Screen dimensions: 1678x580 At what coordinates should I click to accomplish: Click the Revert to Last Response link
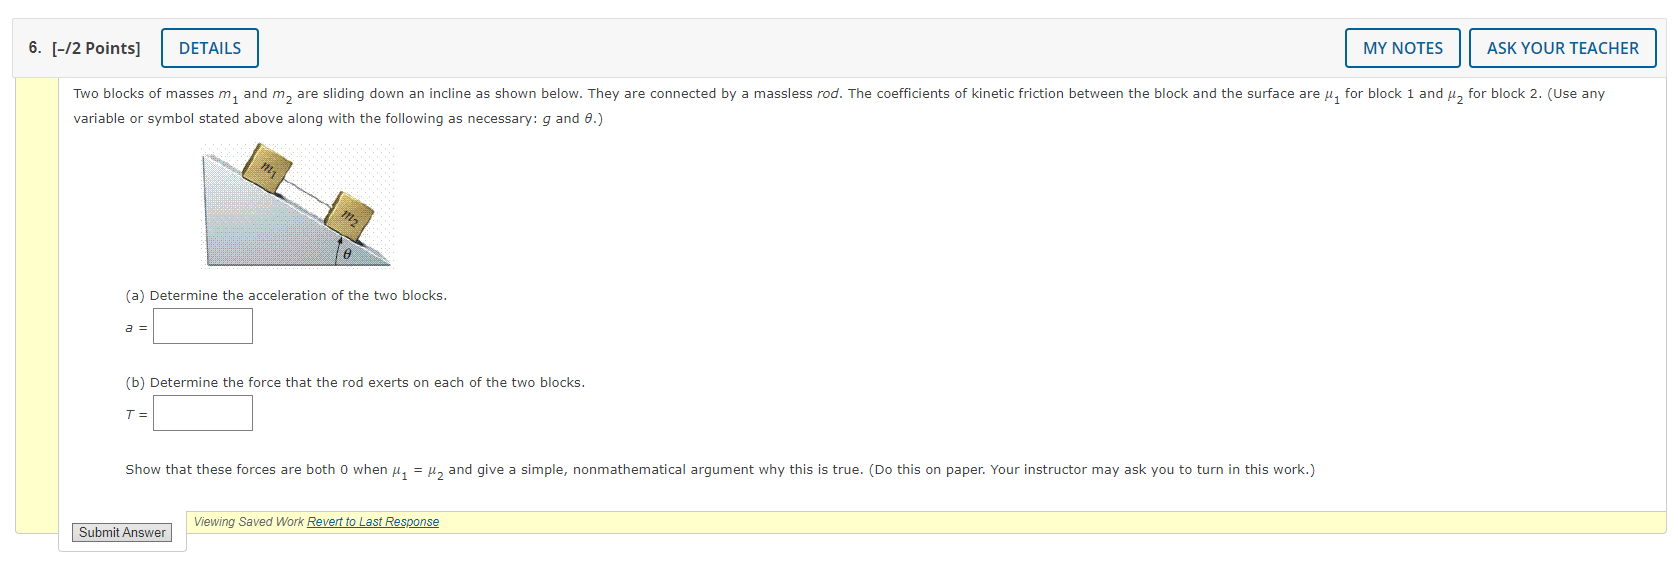coord(372,521)
